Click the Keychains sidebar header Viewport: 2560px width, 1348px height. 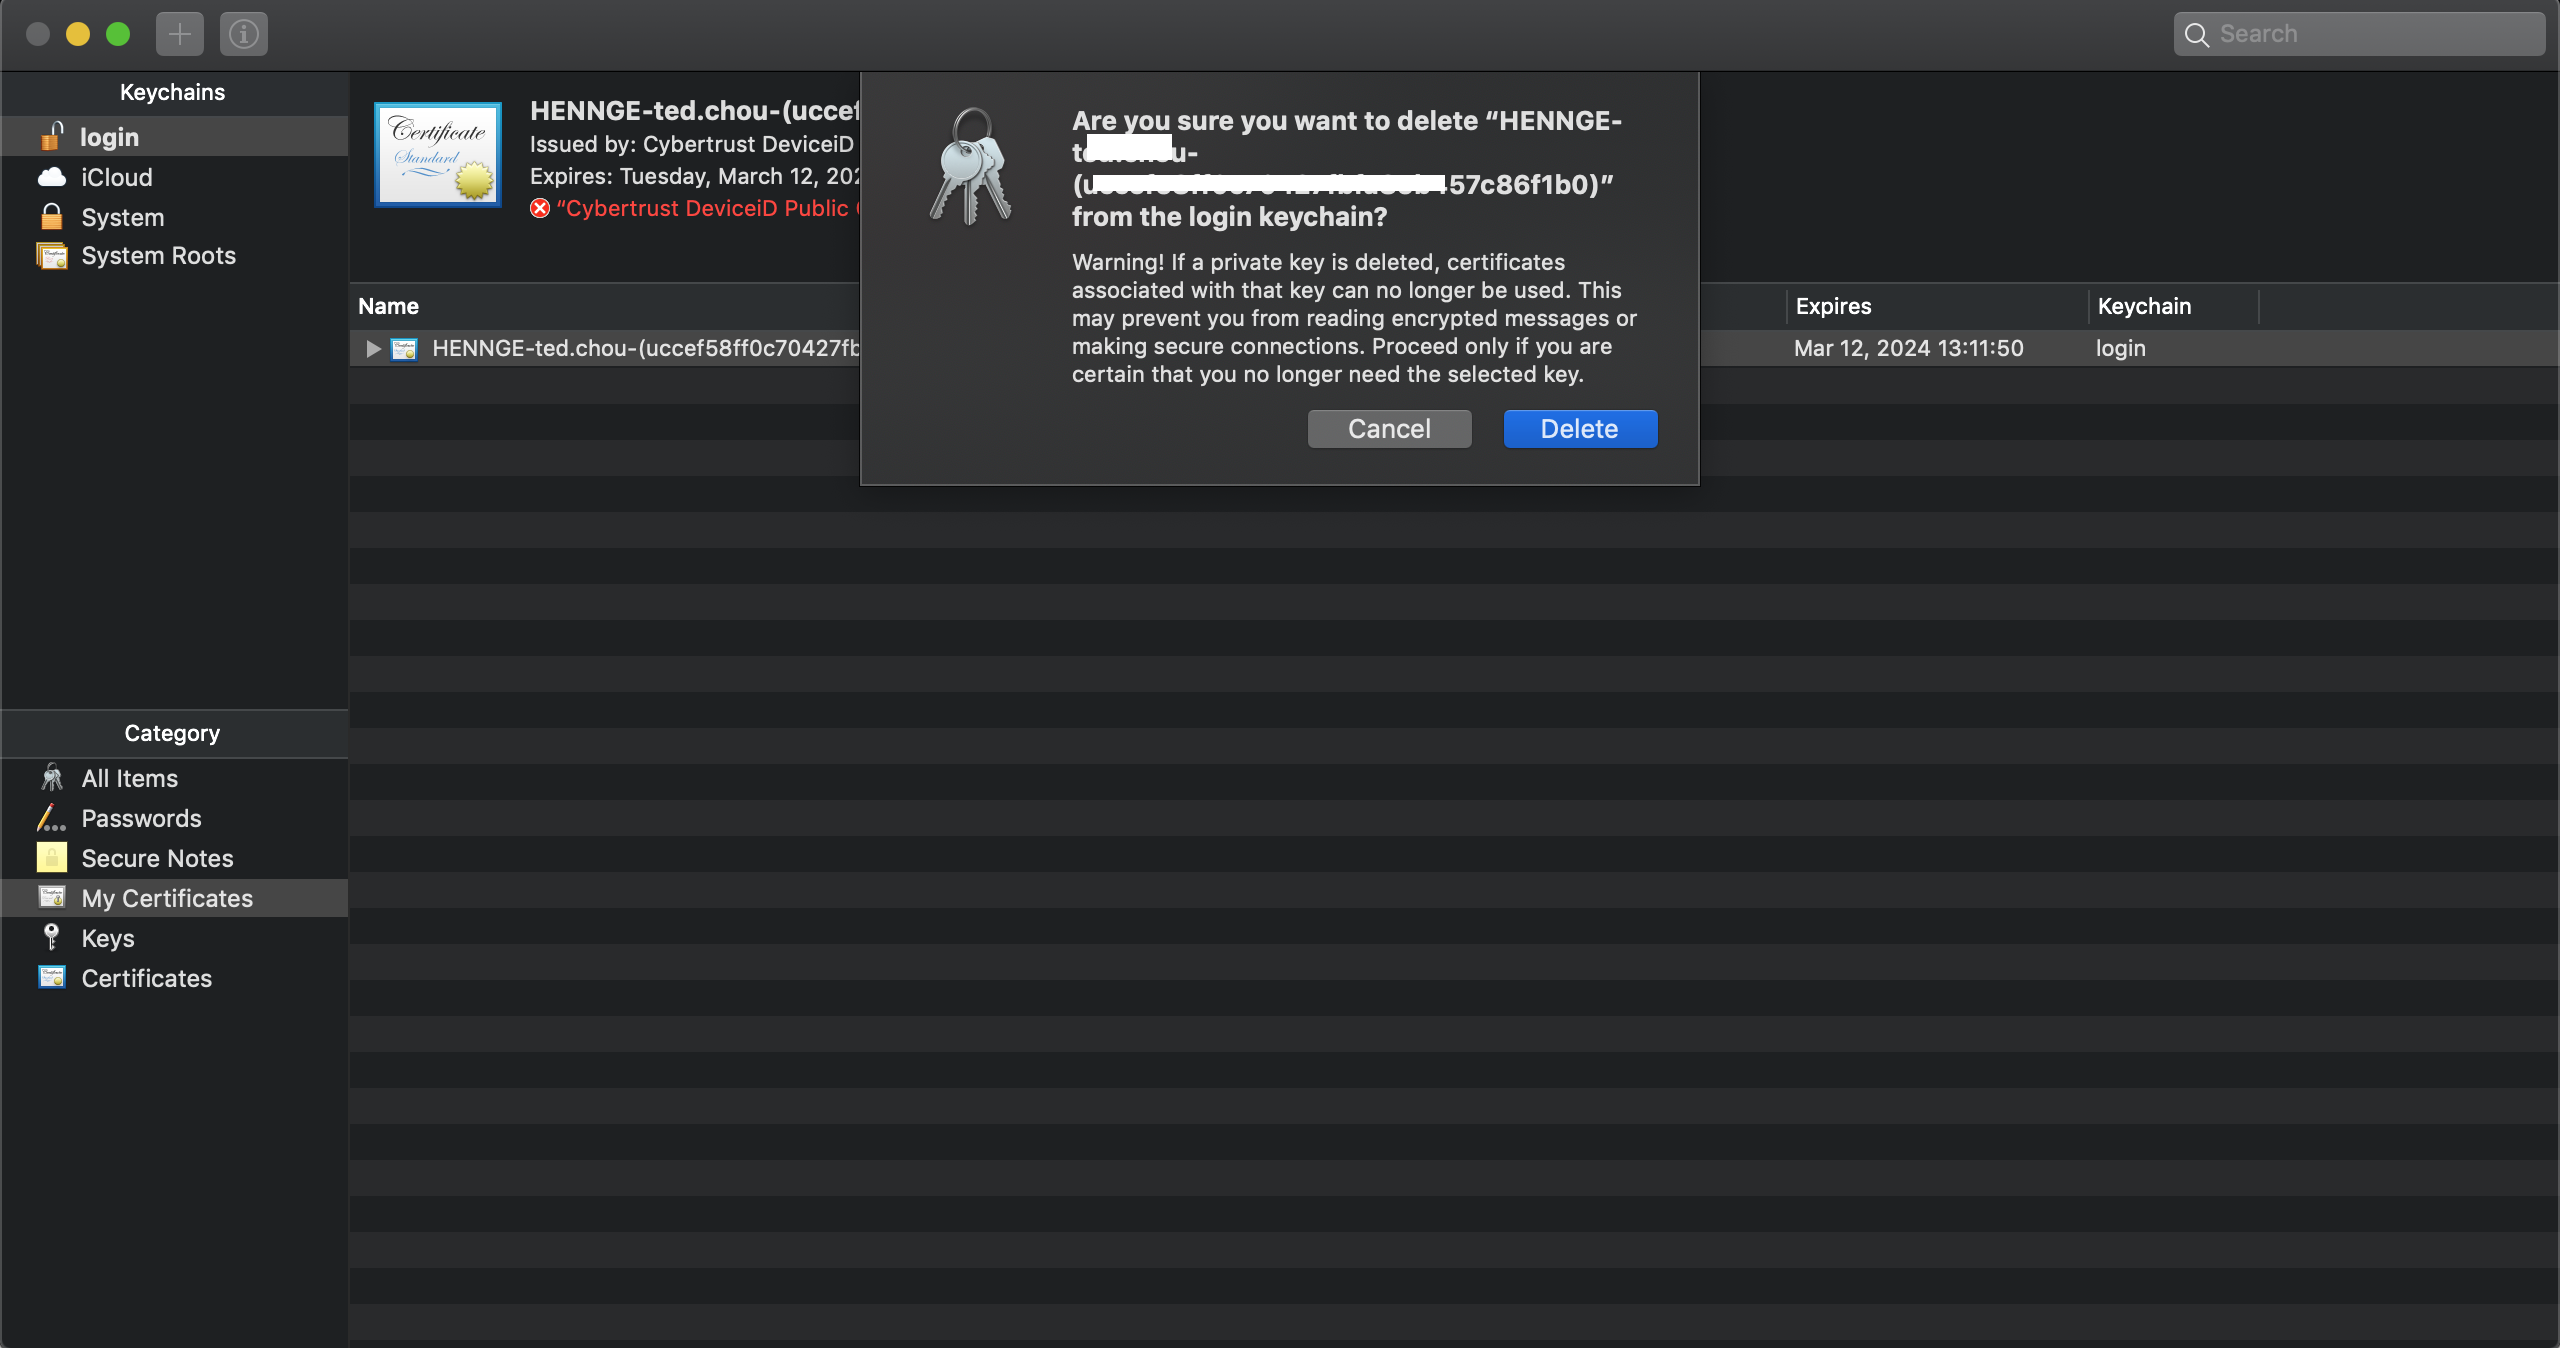(173, 92)
